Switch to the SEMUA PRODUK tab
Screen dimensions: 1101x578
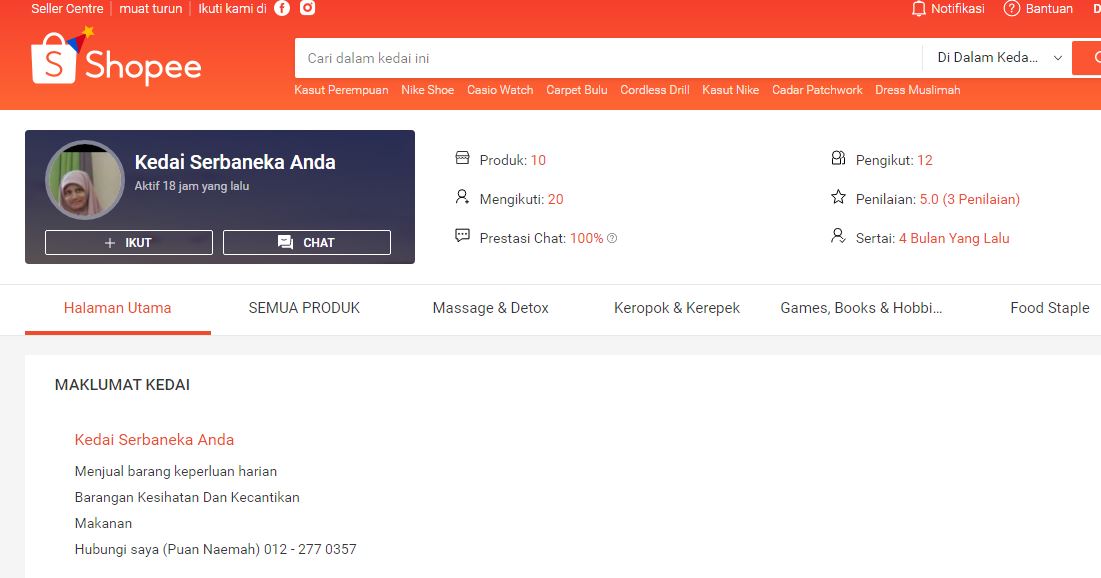[304, 308]
